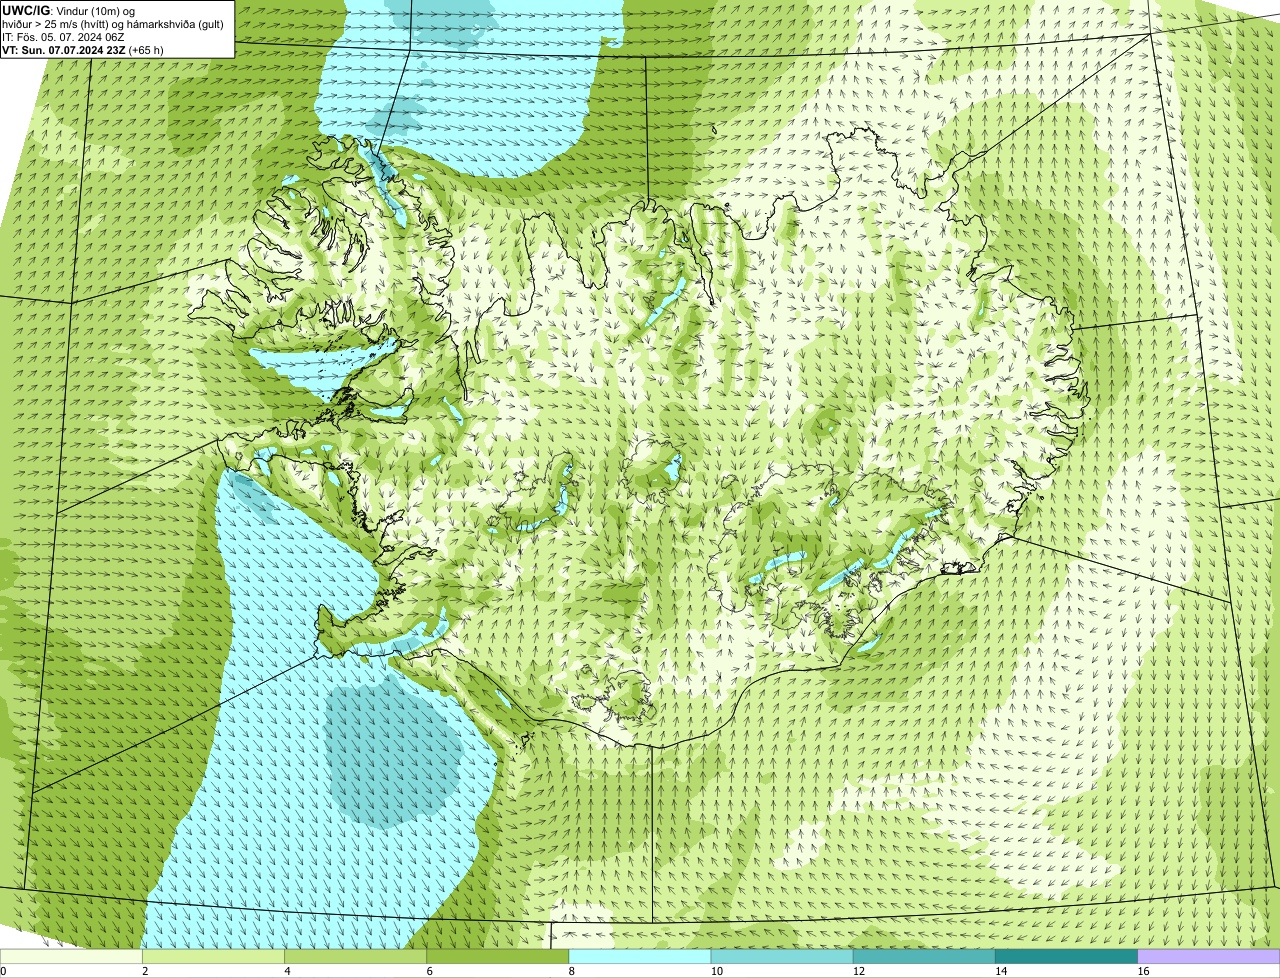Click the scale label '16'
1280x978 pixels.
tap(1143, 971)
